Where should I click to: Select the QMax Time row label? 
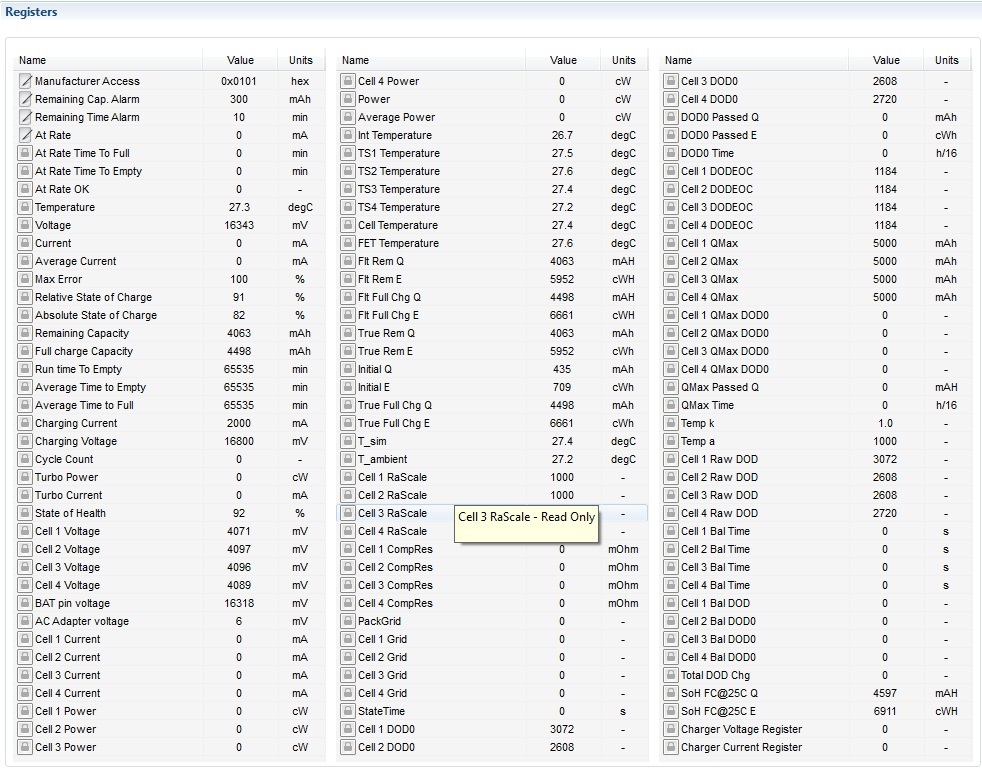coord(708,405)
